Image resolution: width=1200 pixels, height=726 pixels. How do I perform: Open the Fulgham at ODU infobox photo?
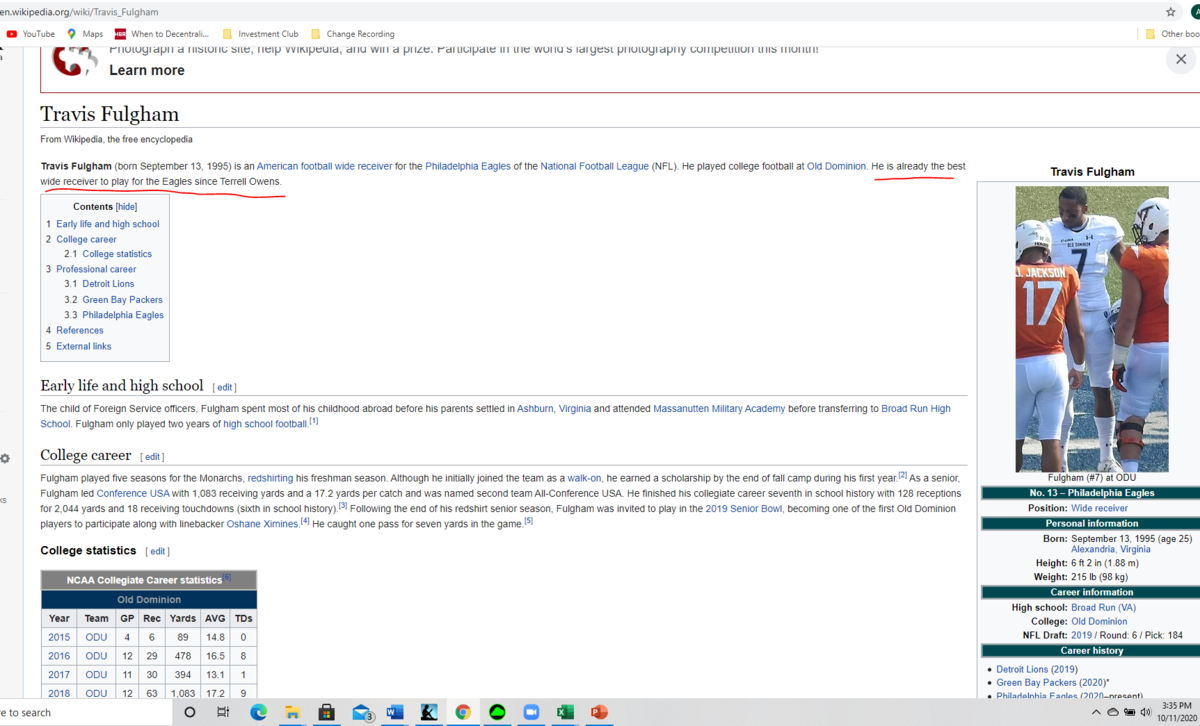tap(1092, 328)
